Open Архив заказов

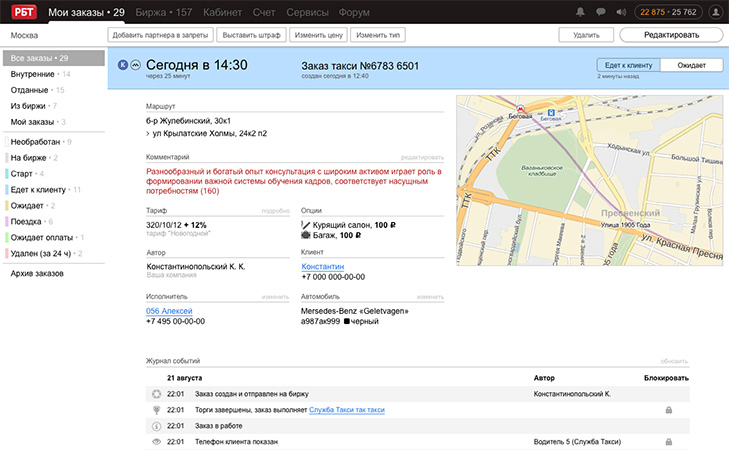37,273
